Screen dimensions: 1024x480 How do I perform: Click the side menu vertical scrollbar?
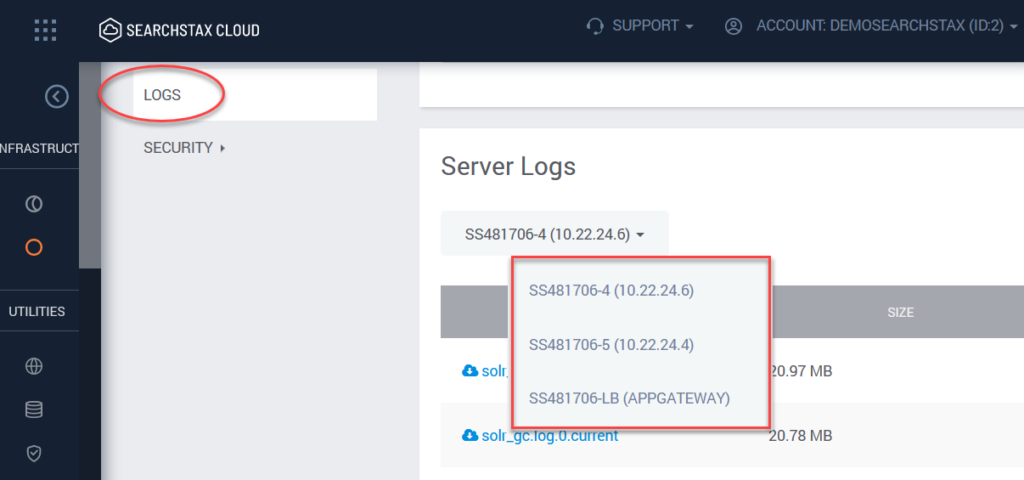90,165
